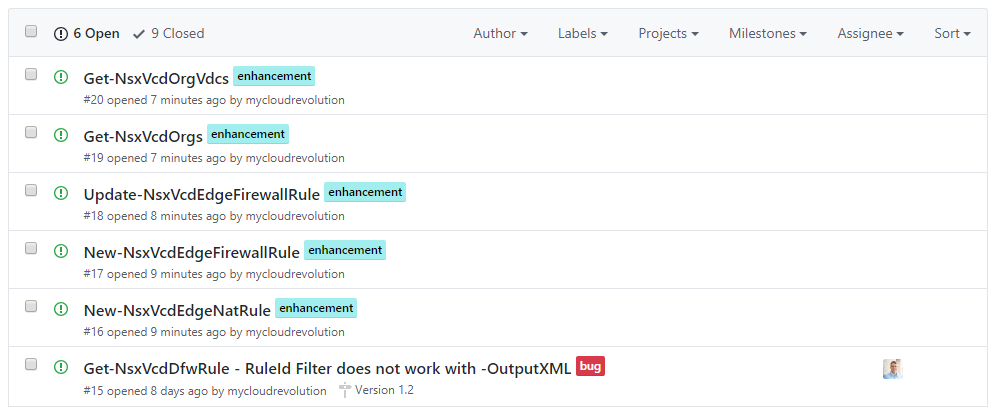Click the Version 1.2 milestone link

coord(384,390)
